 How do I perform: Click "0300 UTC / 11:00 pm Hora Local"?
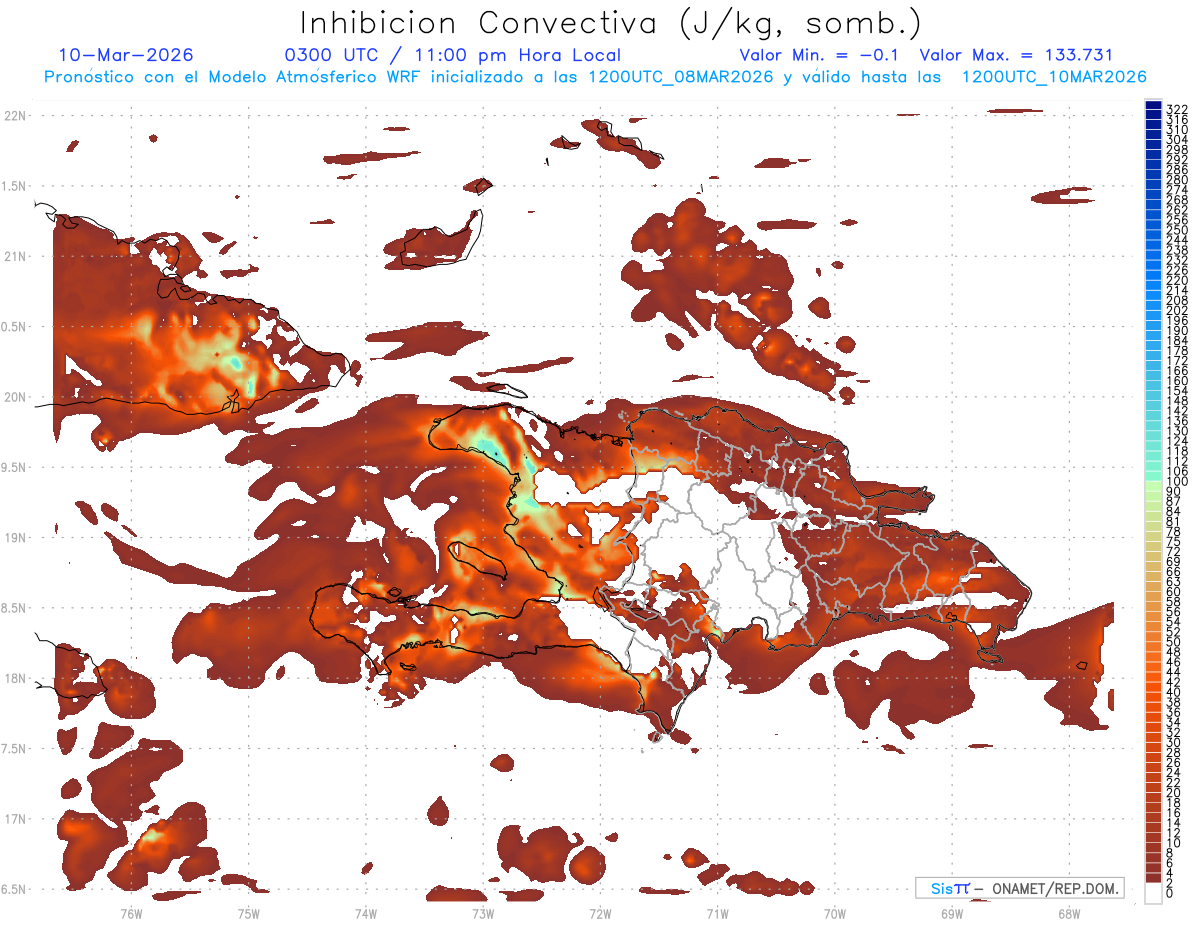coord(453,55)
